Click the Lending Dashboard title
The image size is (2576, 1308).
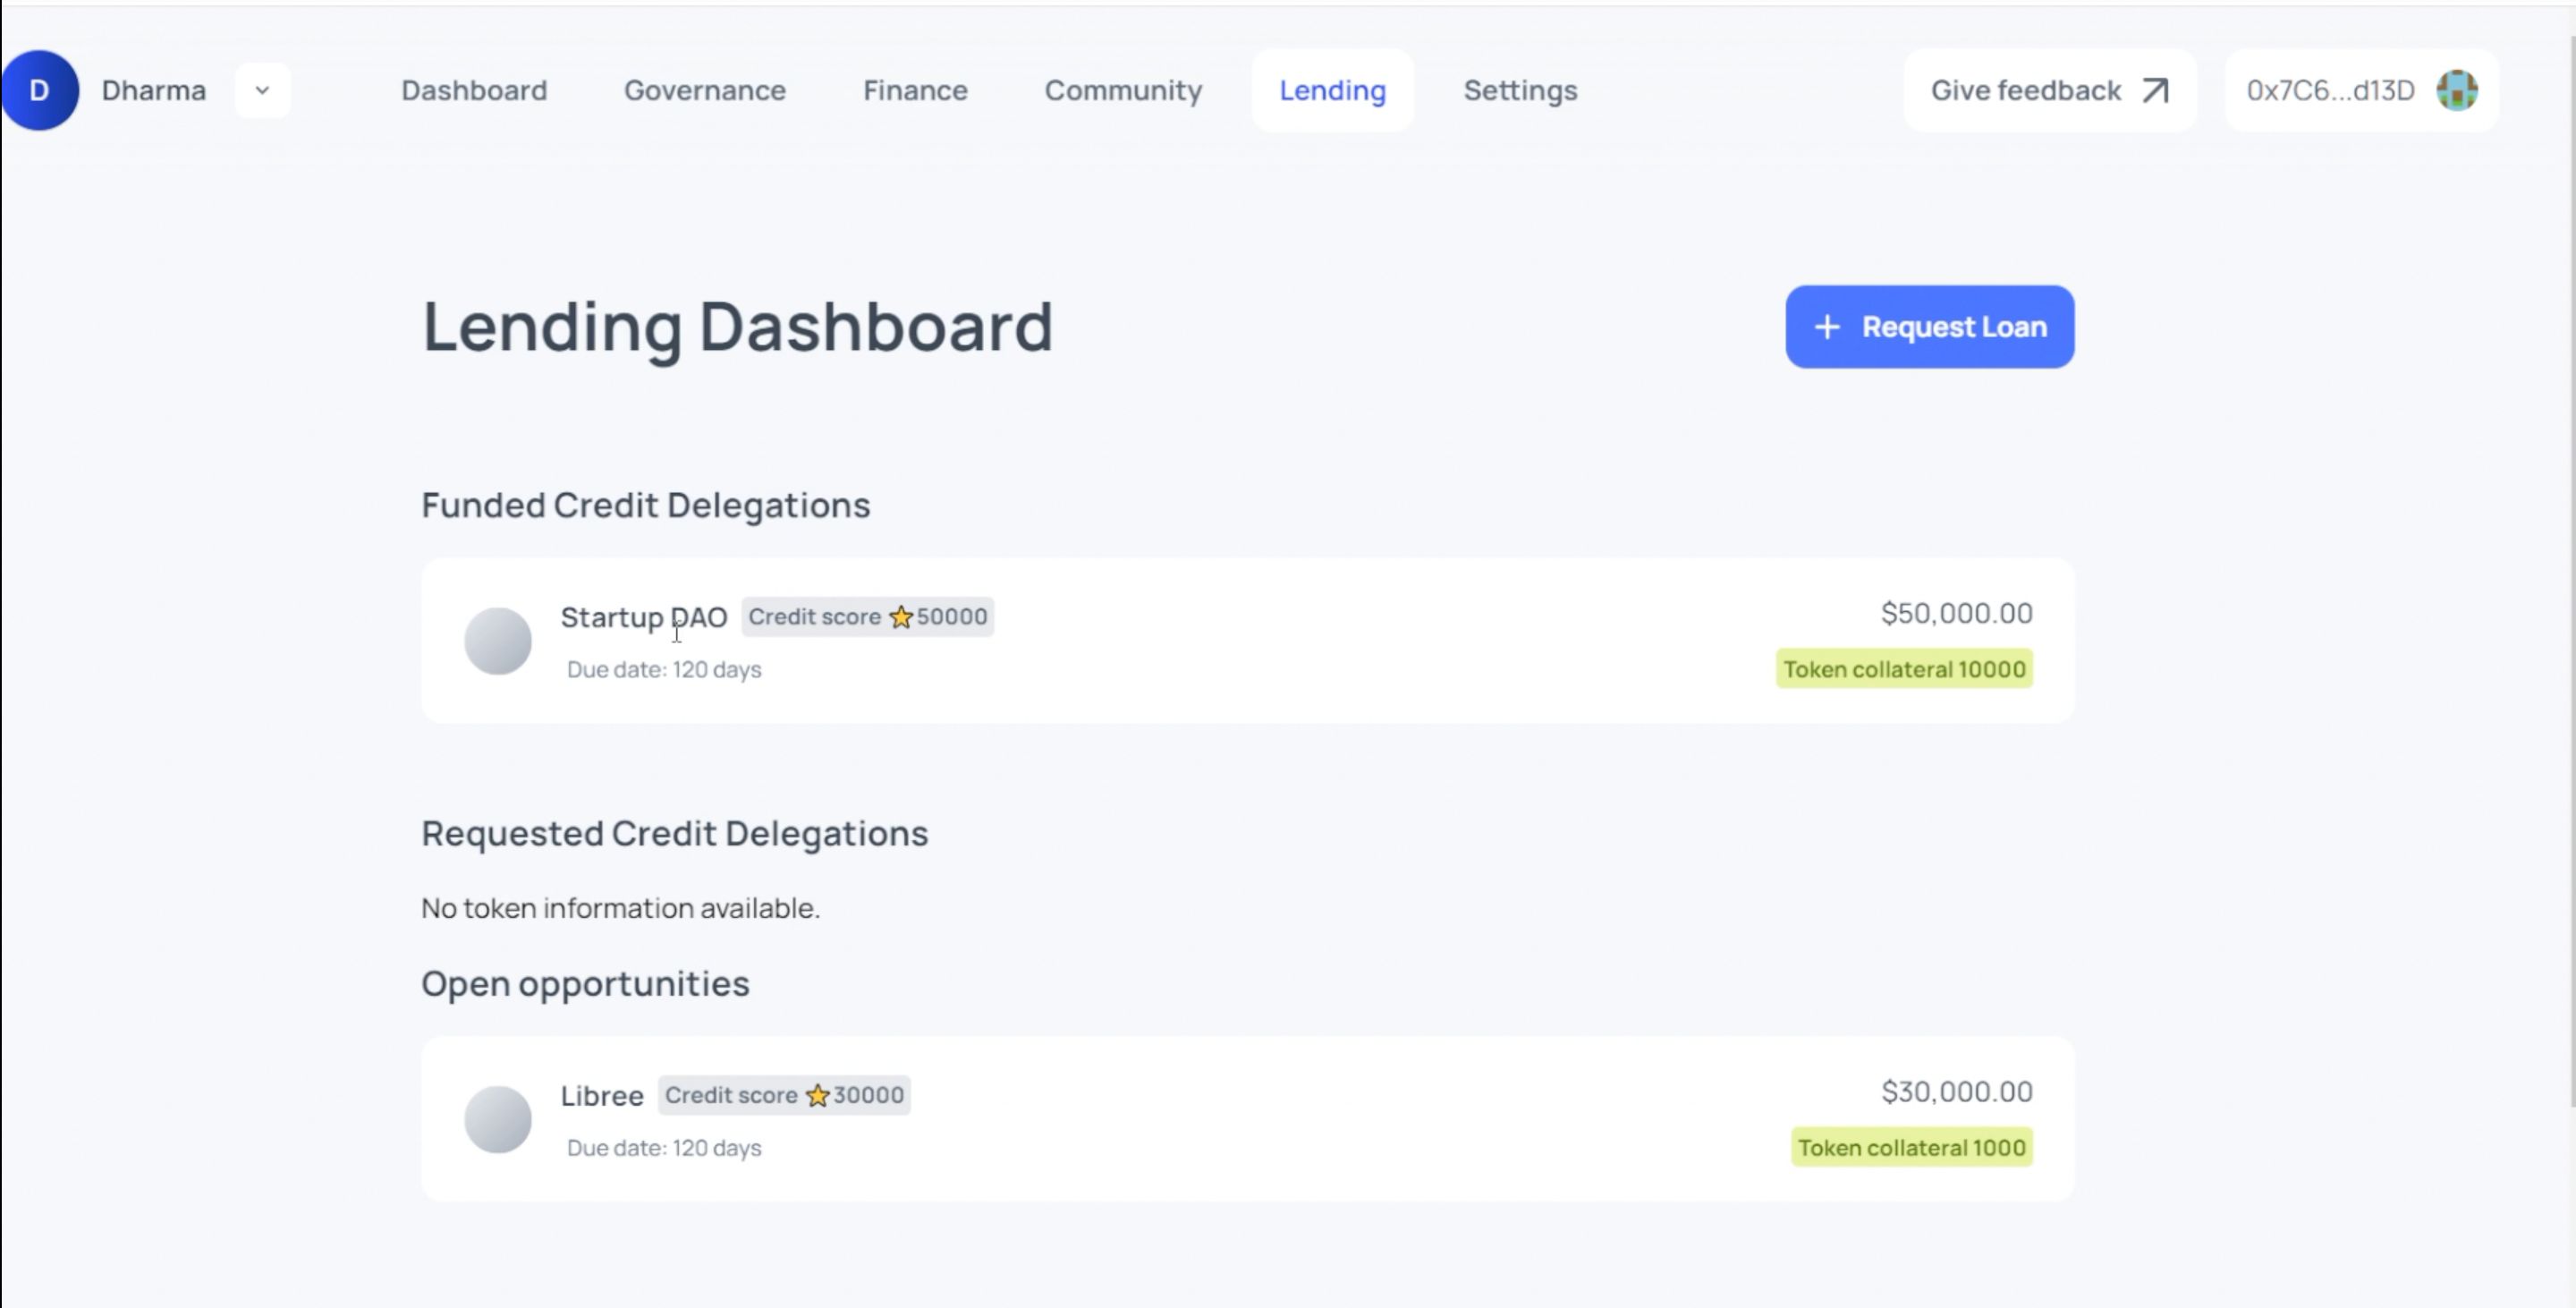(738, 327)
